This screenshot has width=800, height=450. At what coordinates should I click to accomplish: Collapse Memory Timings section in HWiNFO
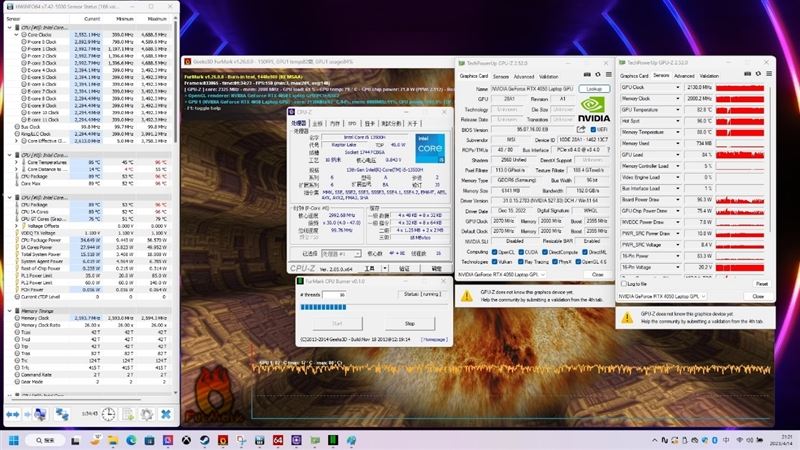tap(10, 311)
